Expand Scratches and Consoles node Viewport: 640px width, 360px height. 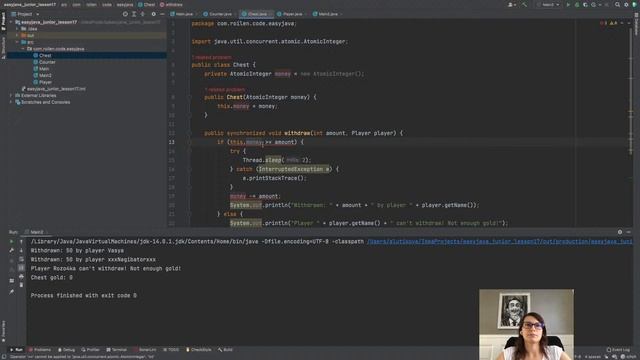(x=11, y=102)
